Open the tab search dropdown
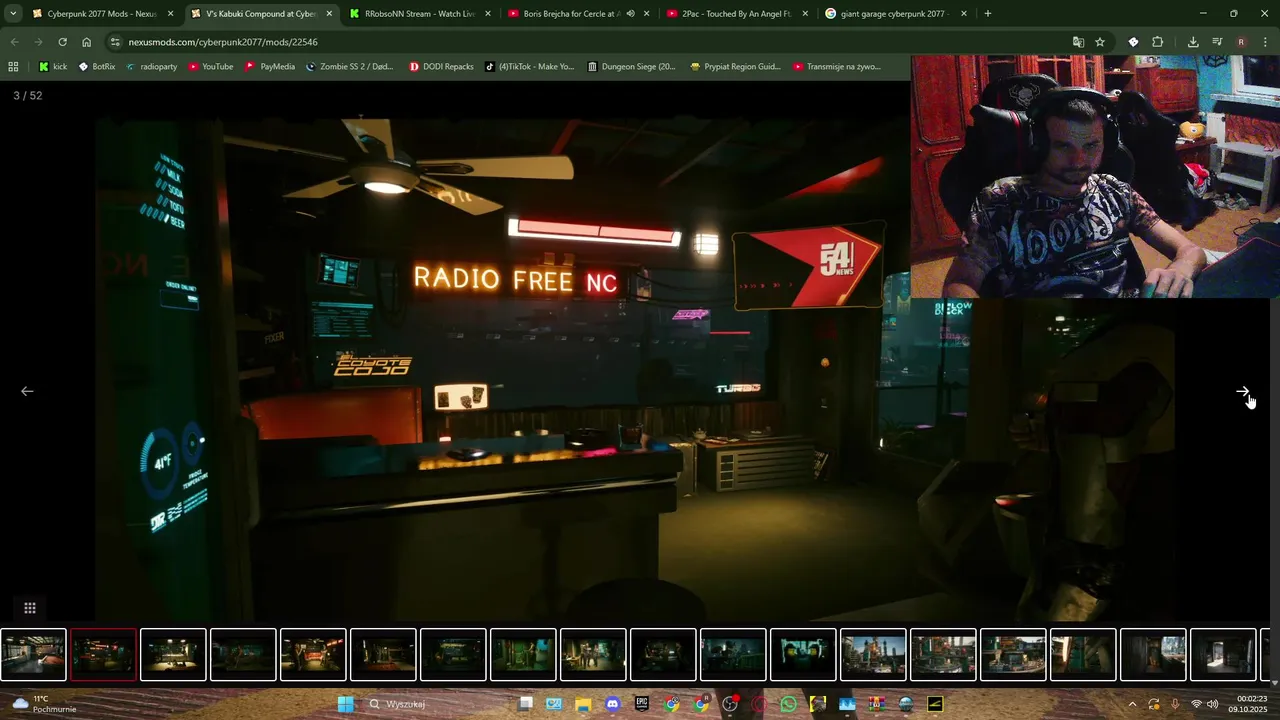The height and width of the screenshot is (720, 1280). (x=13, y=14)
